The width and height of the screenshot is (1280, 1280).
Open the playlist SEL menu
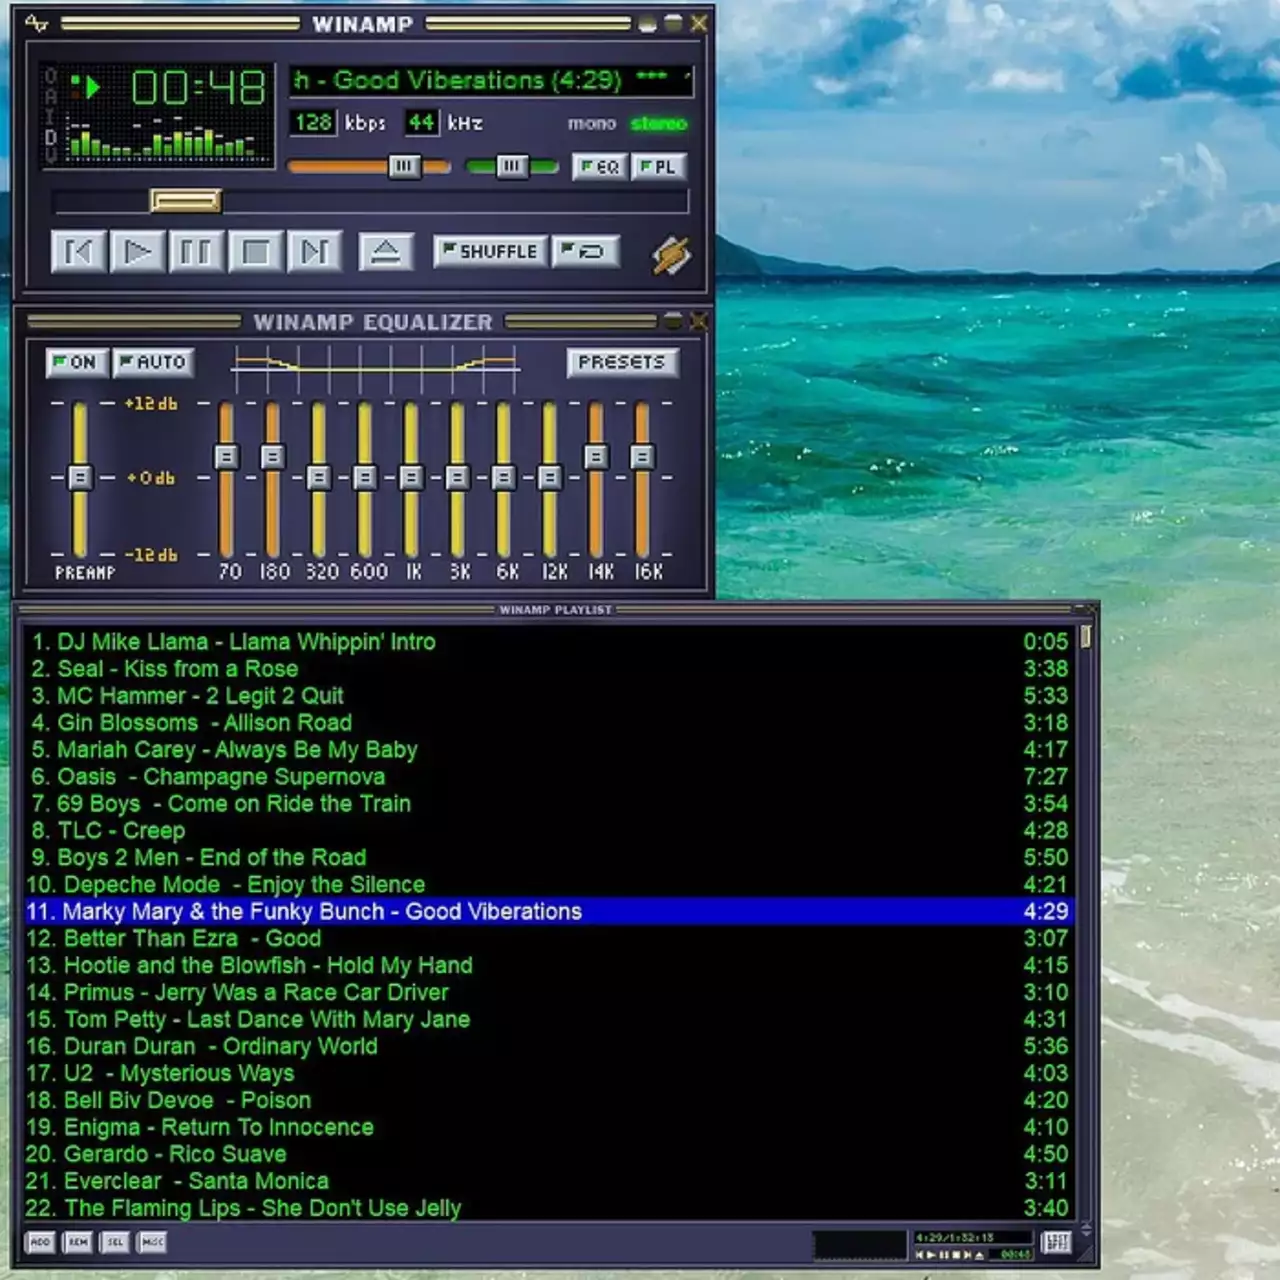tap(115, 1242)
